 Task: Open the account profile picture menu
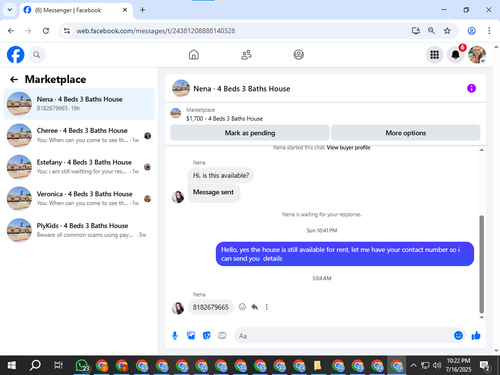[x=477, y=55]
